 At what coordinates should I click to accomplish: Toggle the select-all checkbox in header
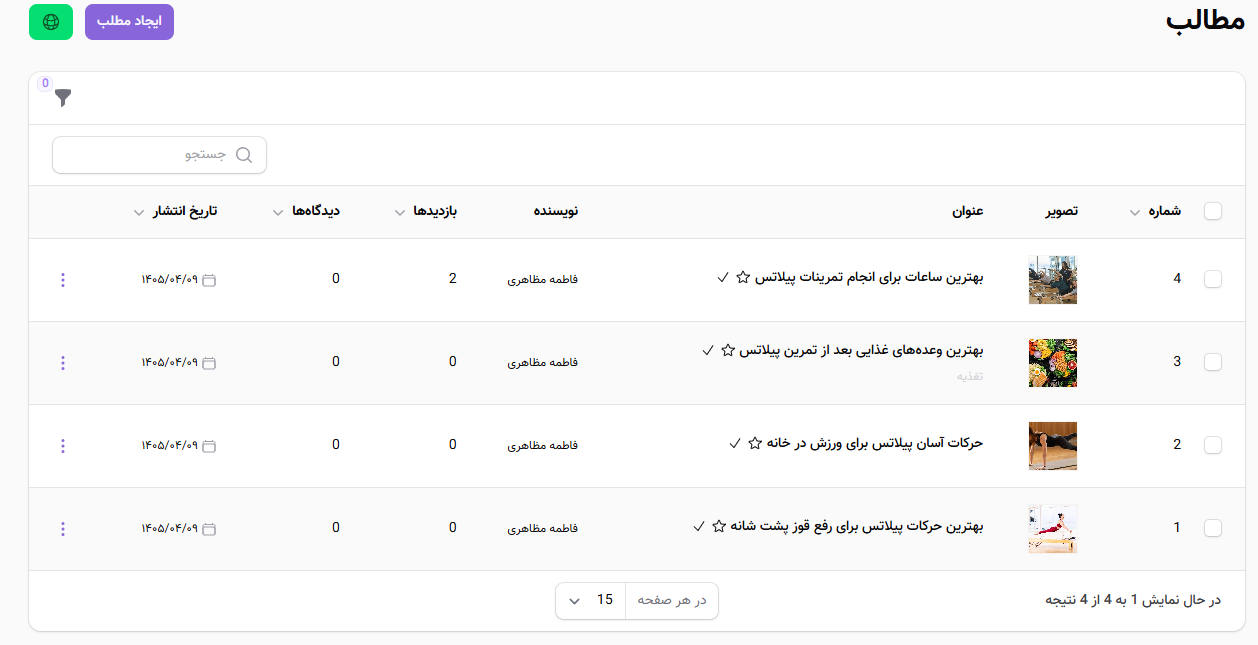pyautogui.click(x=1213, y=211)
